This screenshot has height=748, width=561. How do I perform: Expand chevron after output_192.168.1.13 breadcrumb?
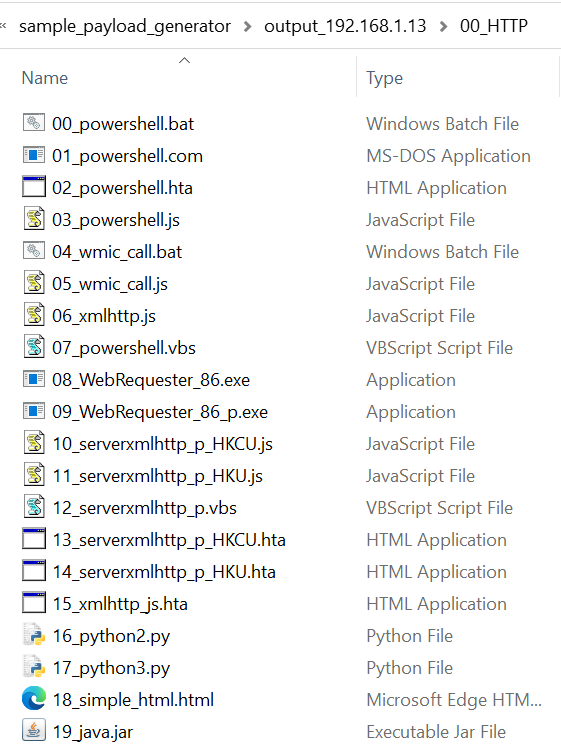pos(443,26)
